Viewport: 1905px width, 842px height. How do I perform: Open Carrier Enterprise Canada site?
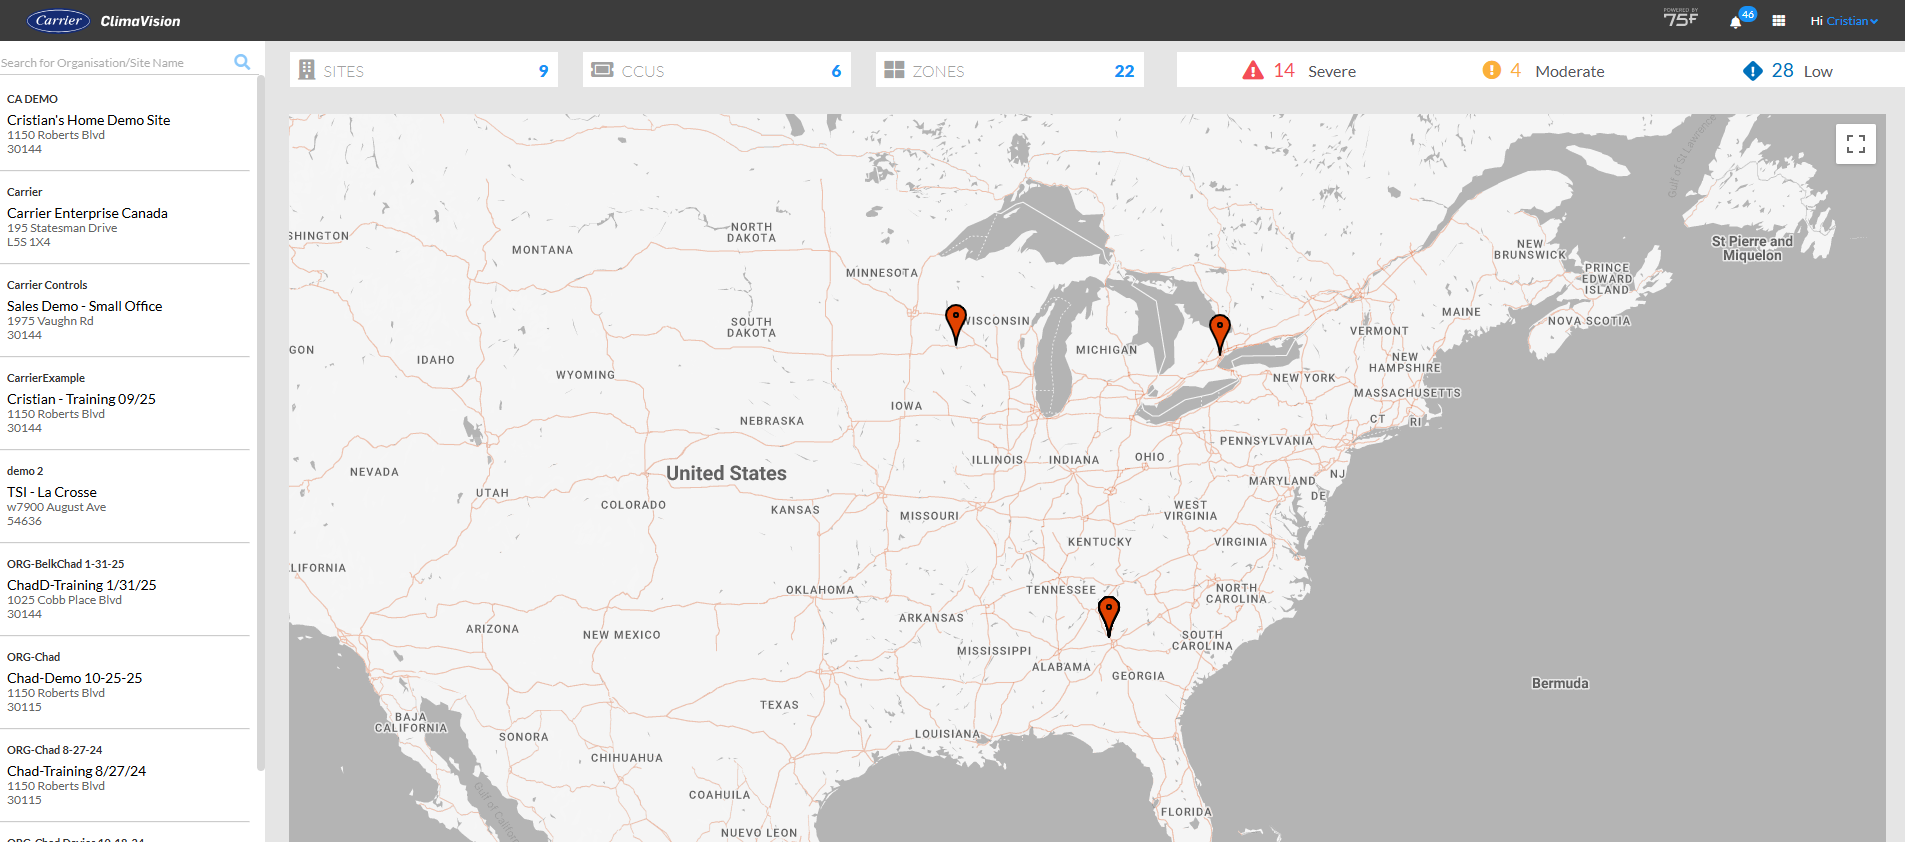(87, 213)
